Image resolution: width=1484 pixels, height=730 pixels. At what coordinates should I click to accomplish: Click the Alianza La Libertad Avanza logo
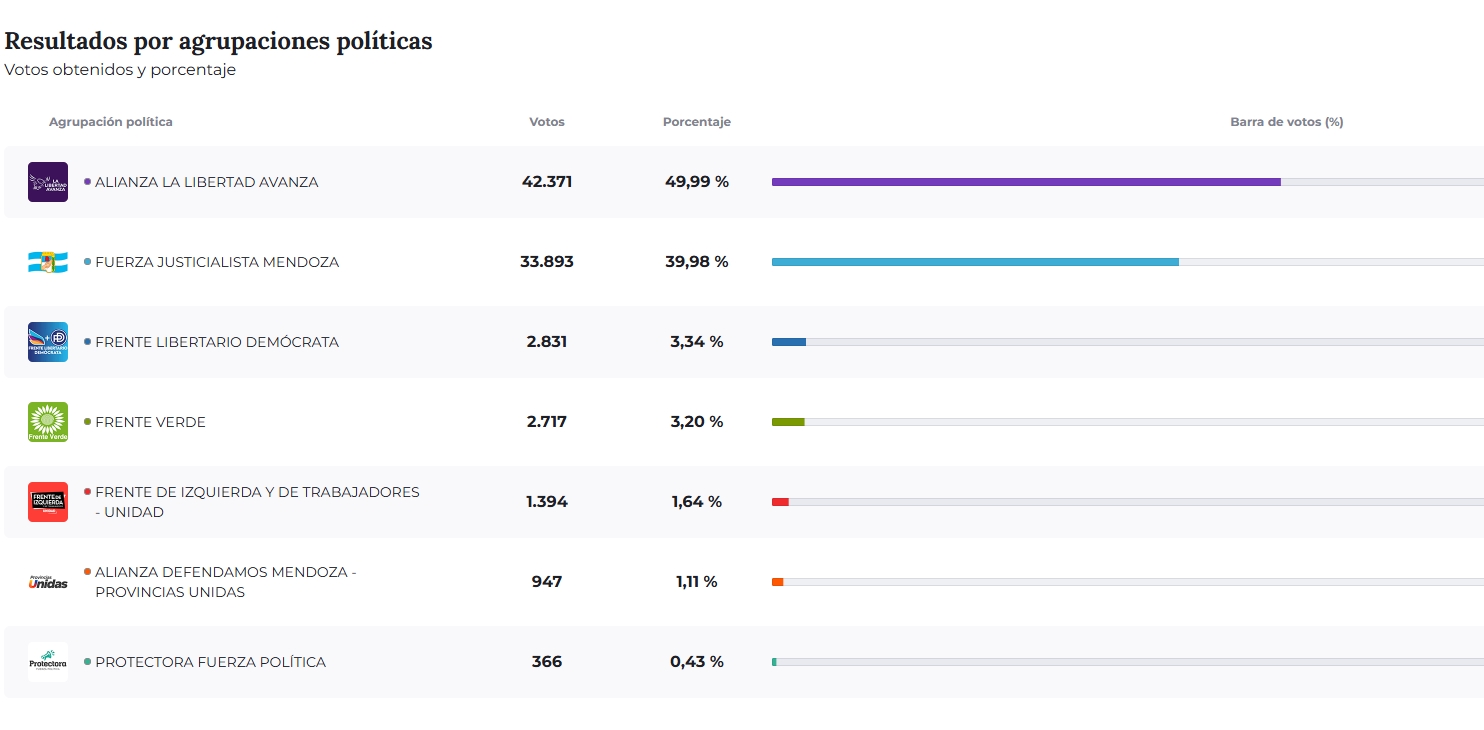[x=48, y=182]
